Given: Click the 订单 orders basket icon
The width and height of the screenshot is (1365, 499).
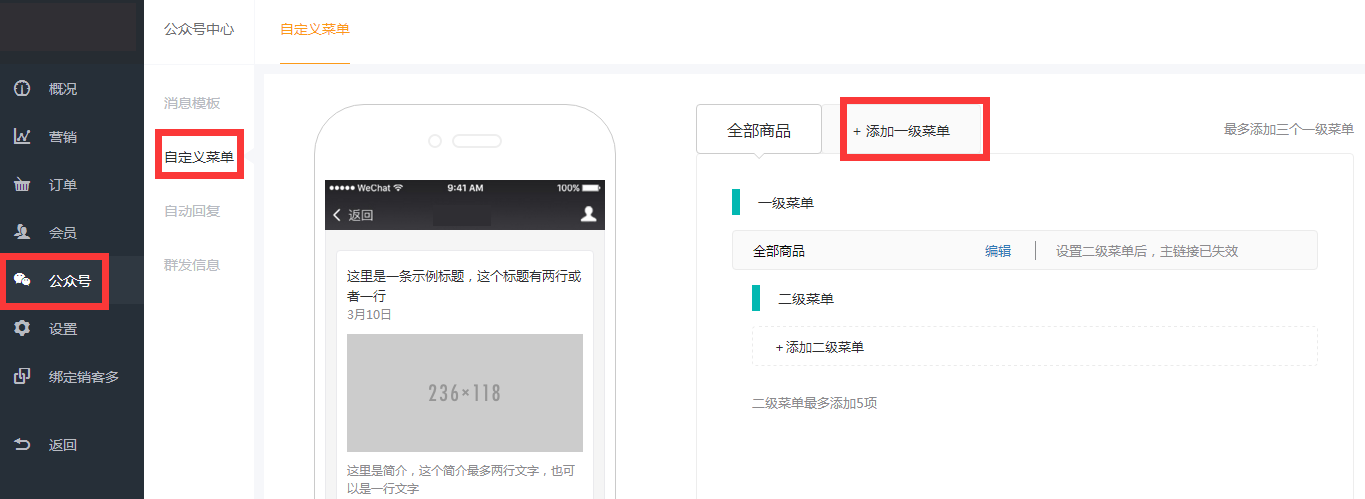Looking at the screenshot, I should pyautogui.click(x=22, y=185).
